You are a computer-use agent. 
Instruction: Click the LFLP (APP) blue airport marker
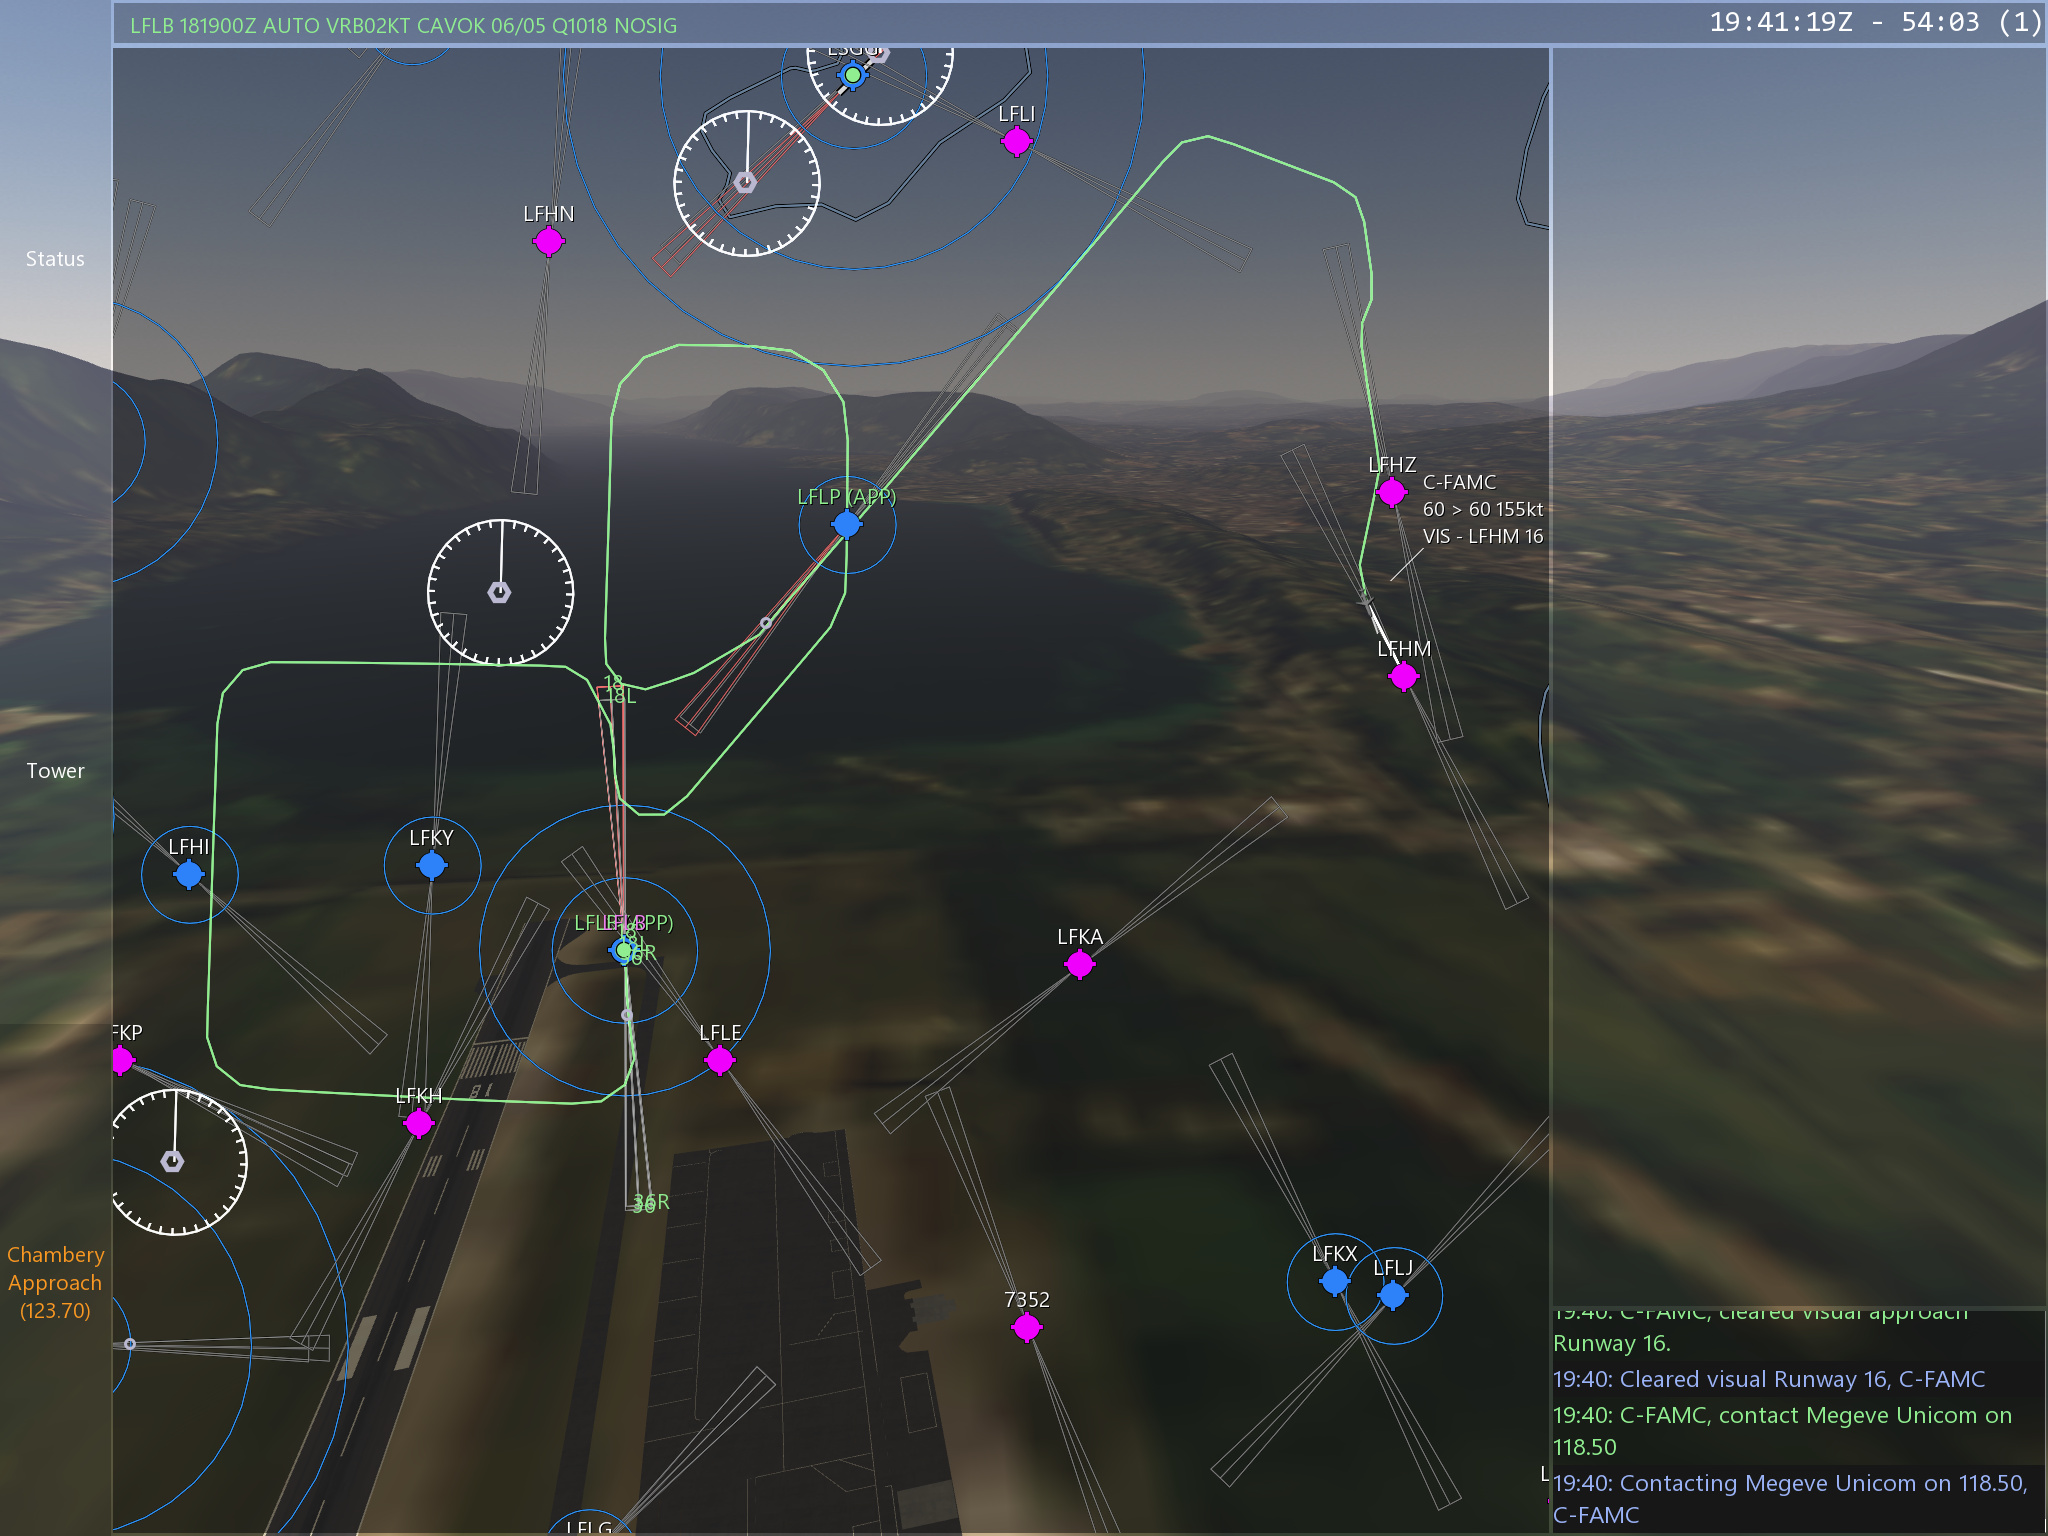(846, 524)
